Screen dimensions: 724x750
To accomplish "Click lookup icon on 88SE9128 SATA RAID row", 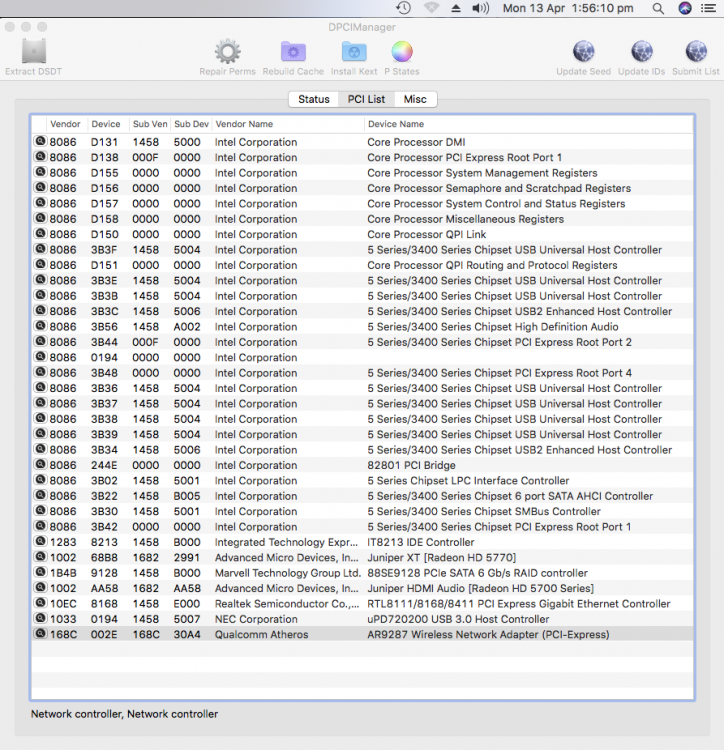I will 41,572.
